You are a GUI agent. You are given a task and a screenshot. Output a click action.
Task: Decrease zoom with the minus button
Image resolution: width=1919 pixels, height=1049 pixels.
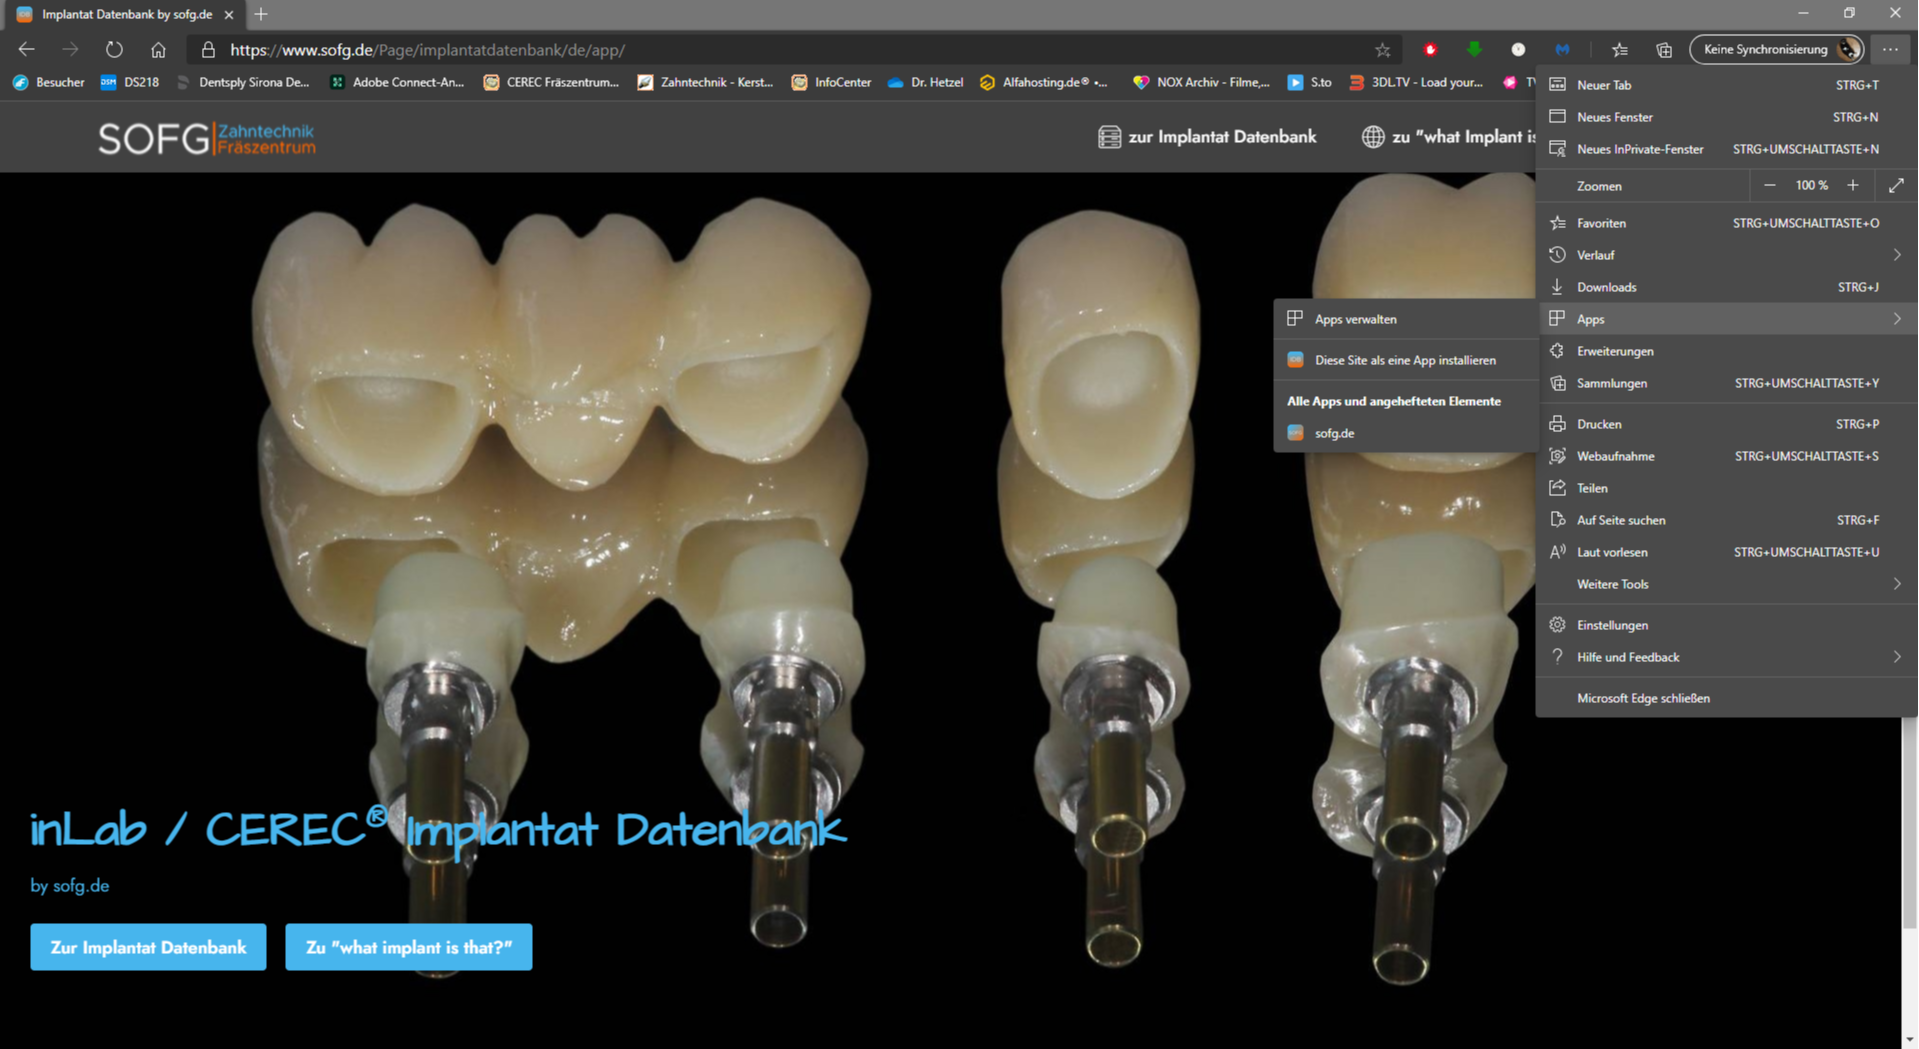1770,186
